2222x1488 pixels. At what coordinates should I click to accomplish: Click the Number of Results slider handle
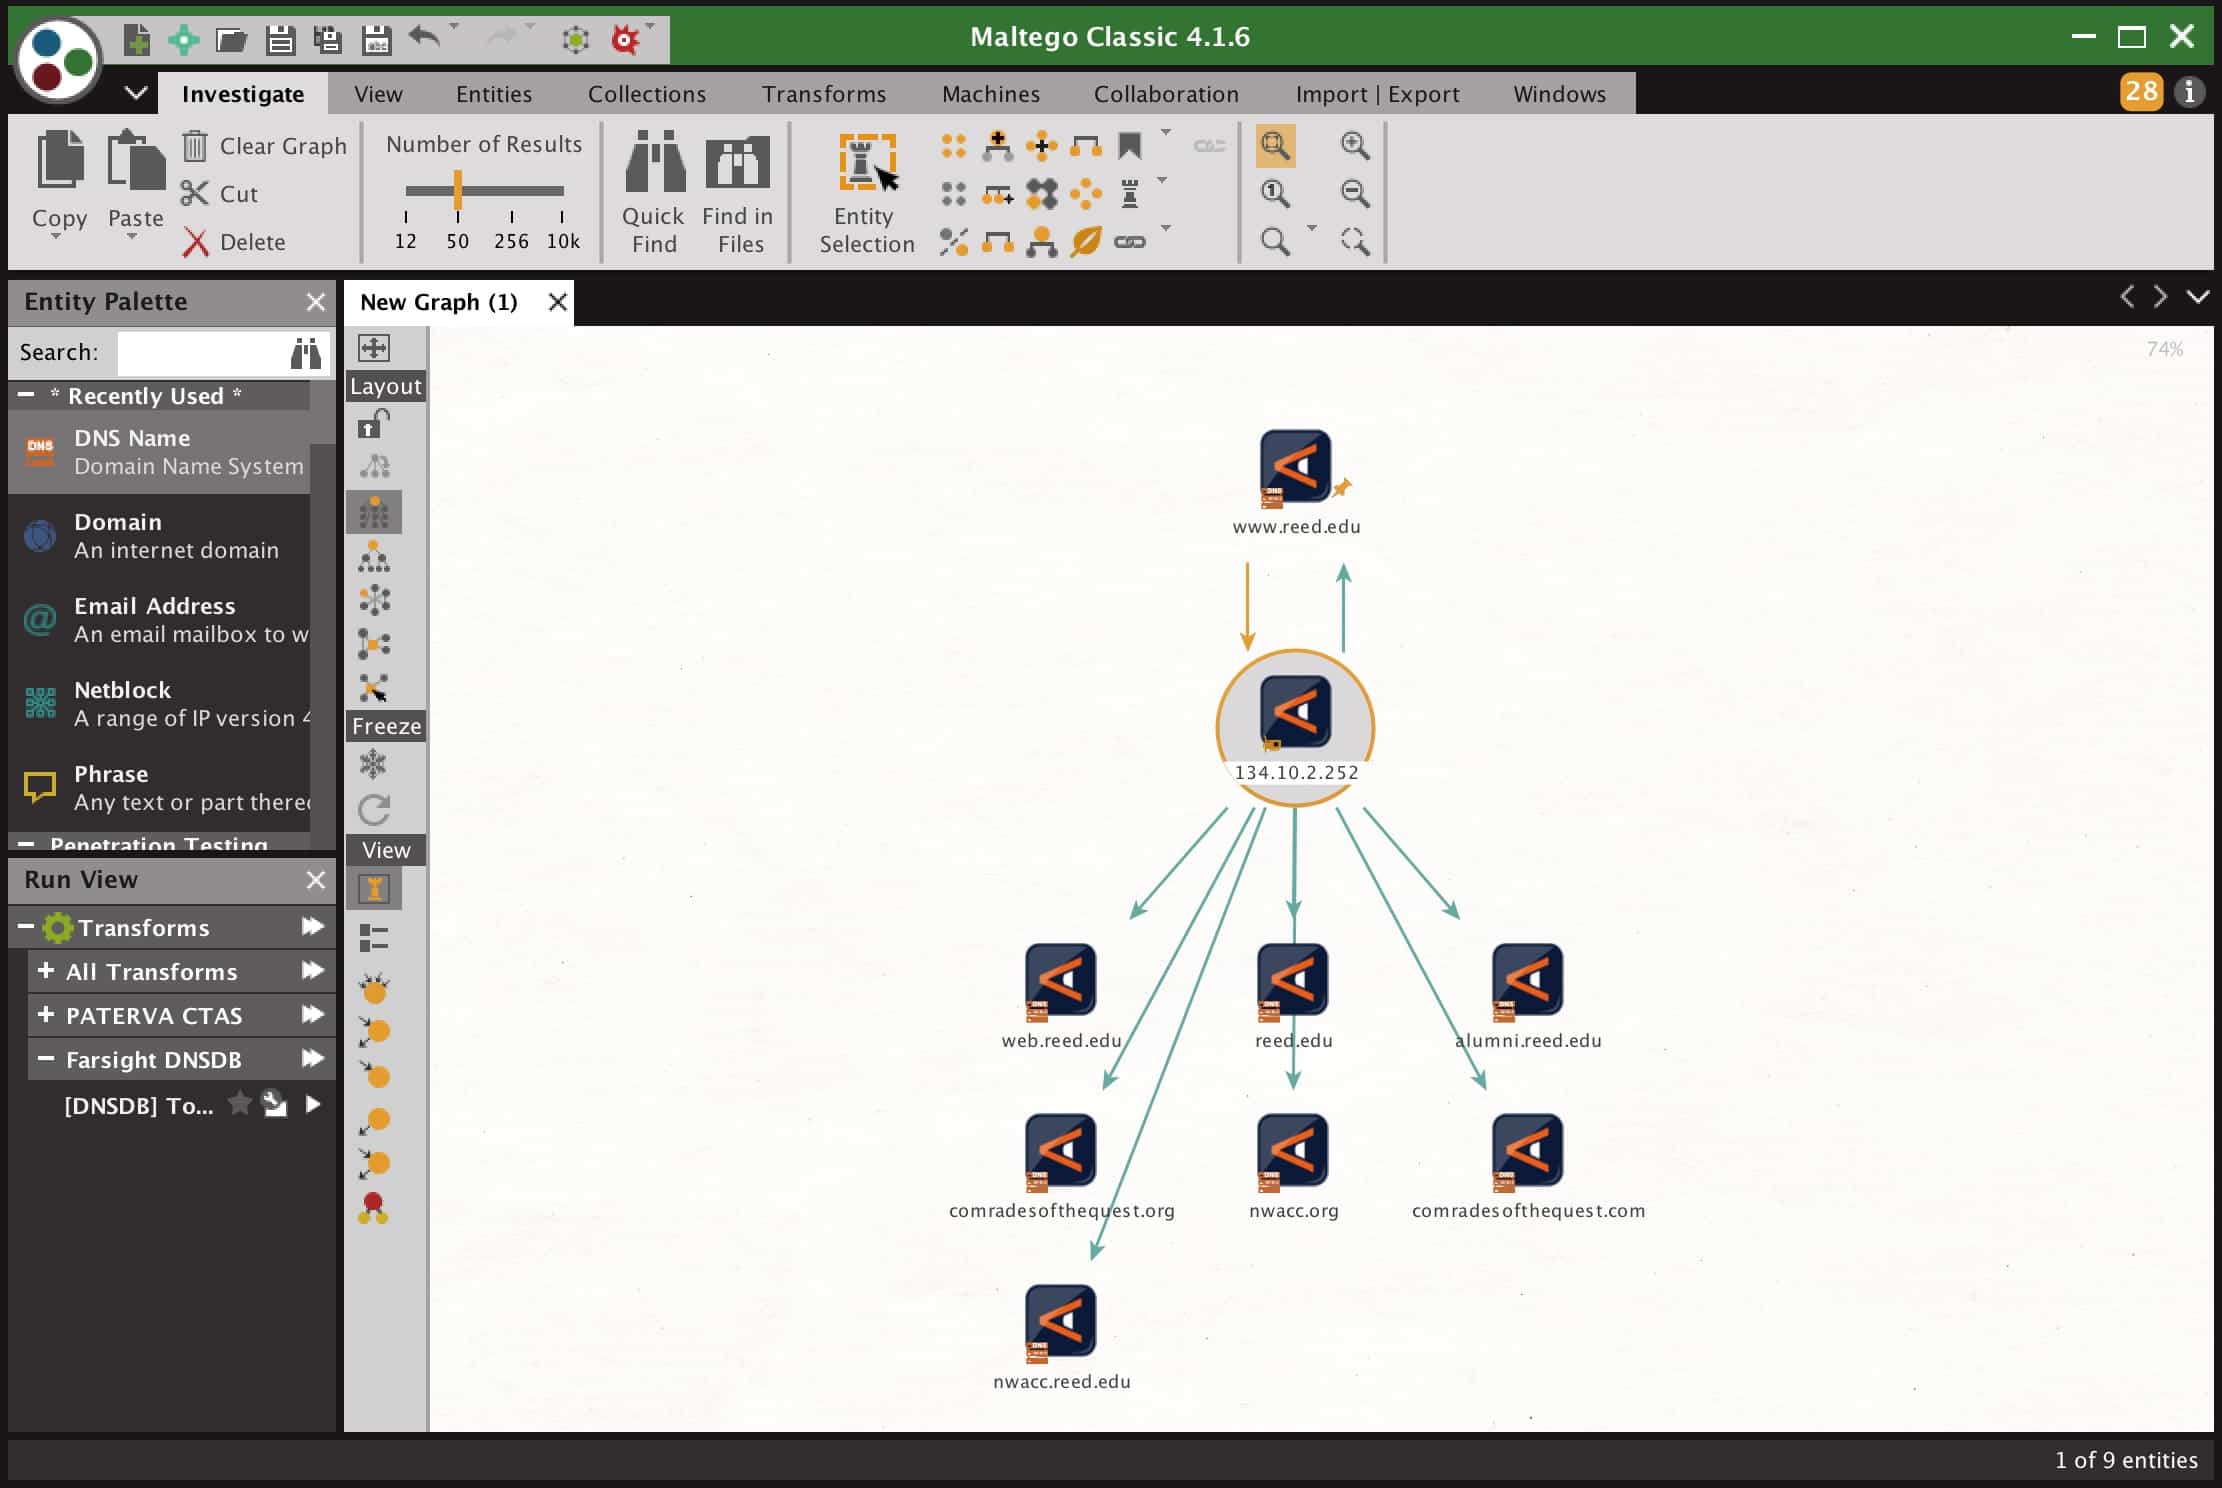(x=457, y=190)
